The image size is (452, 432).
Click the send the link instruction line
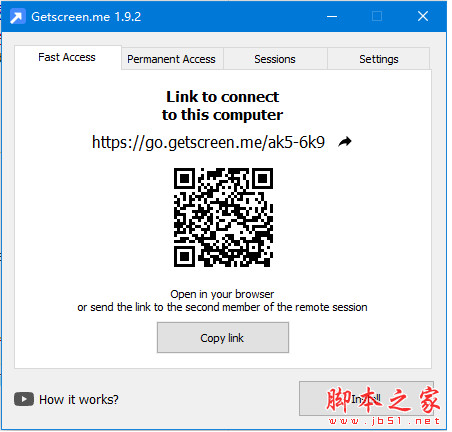click(x=222, y=307)
